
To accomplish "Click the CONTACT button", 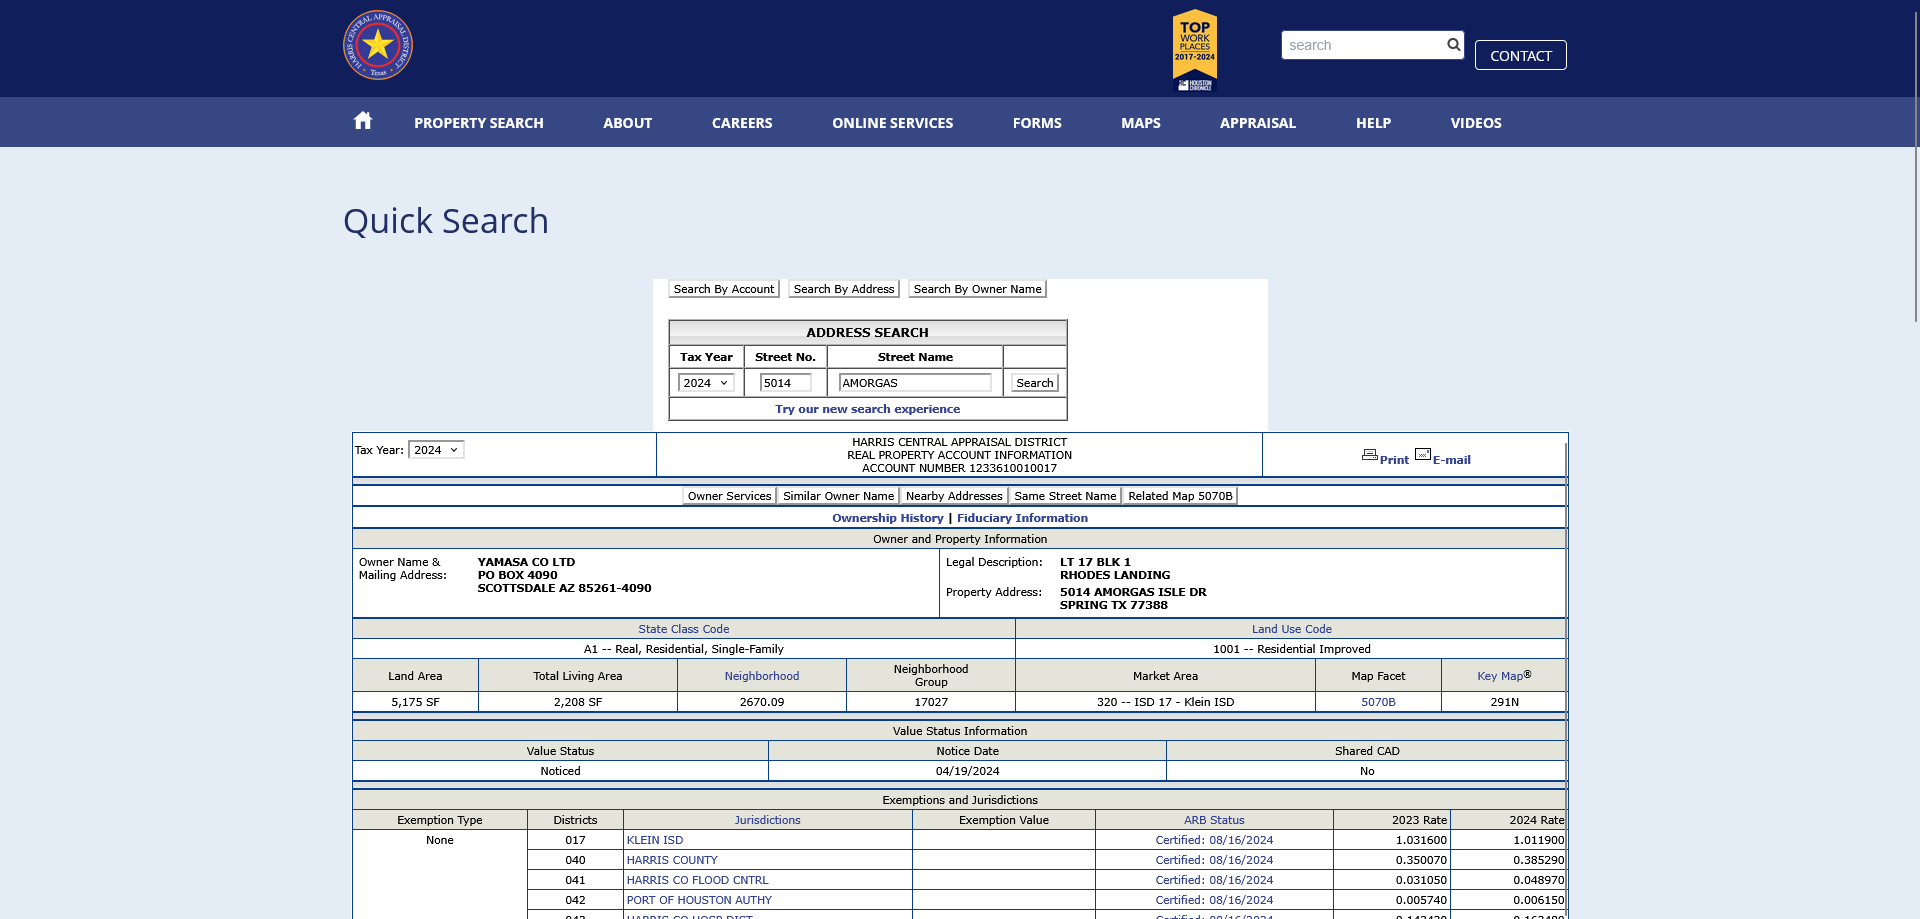I will pyautogui.click(x=1520, y=55).
